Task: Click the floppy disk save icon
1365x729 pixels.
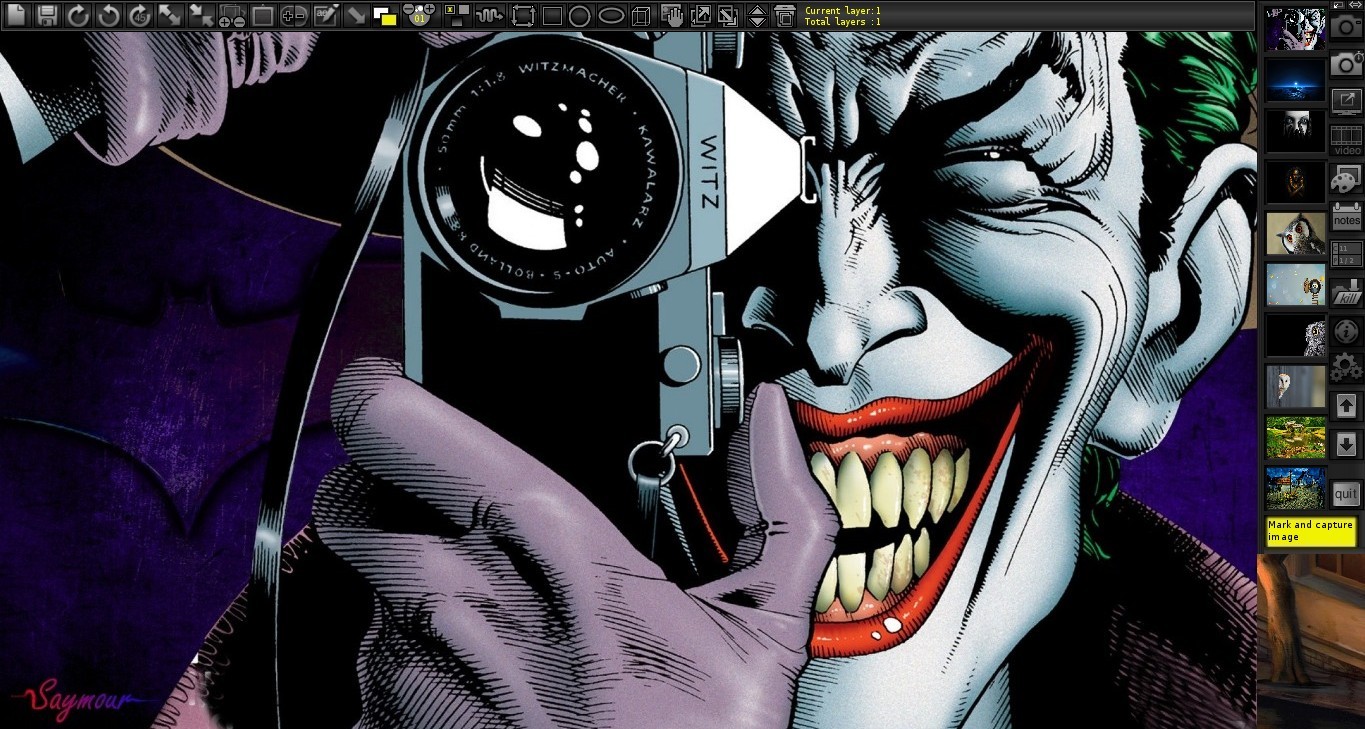Action: 46,15
